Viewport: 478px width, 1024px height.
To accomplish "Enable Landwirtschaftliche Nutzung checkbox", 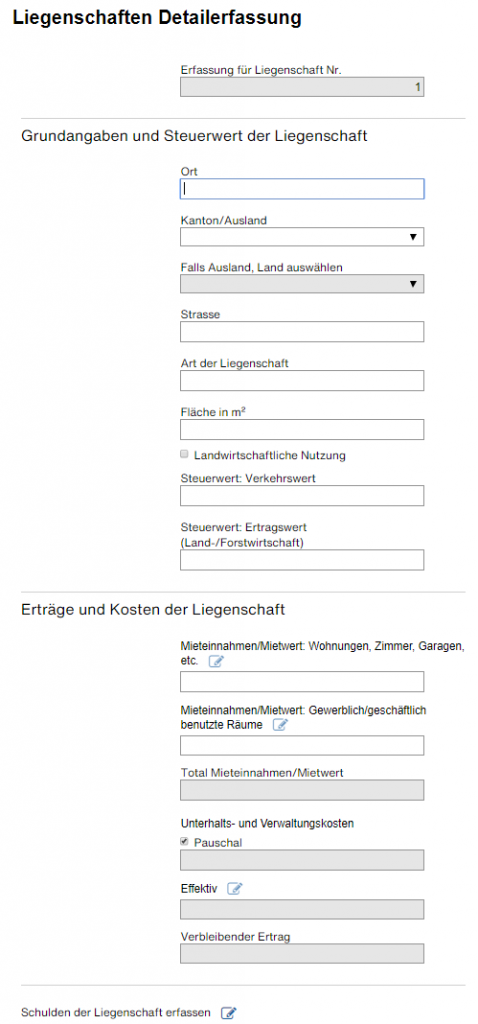I will click(185, 454).
